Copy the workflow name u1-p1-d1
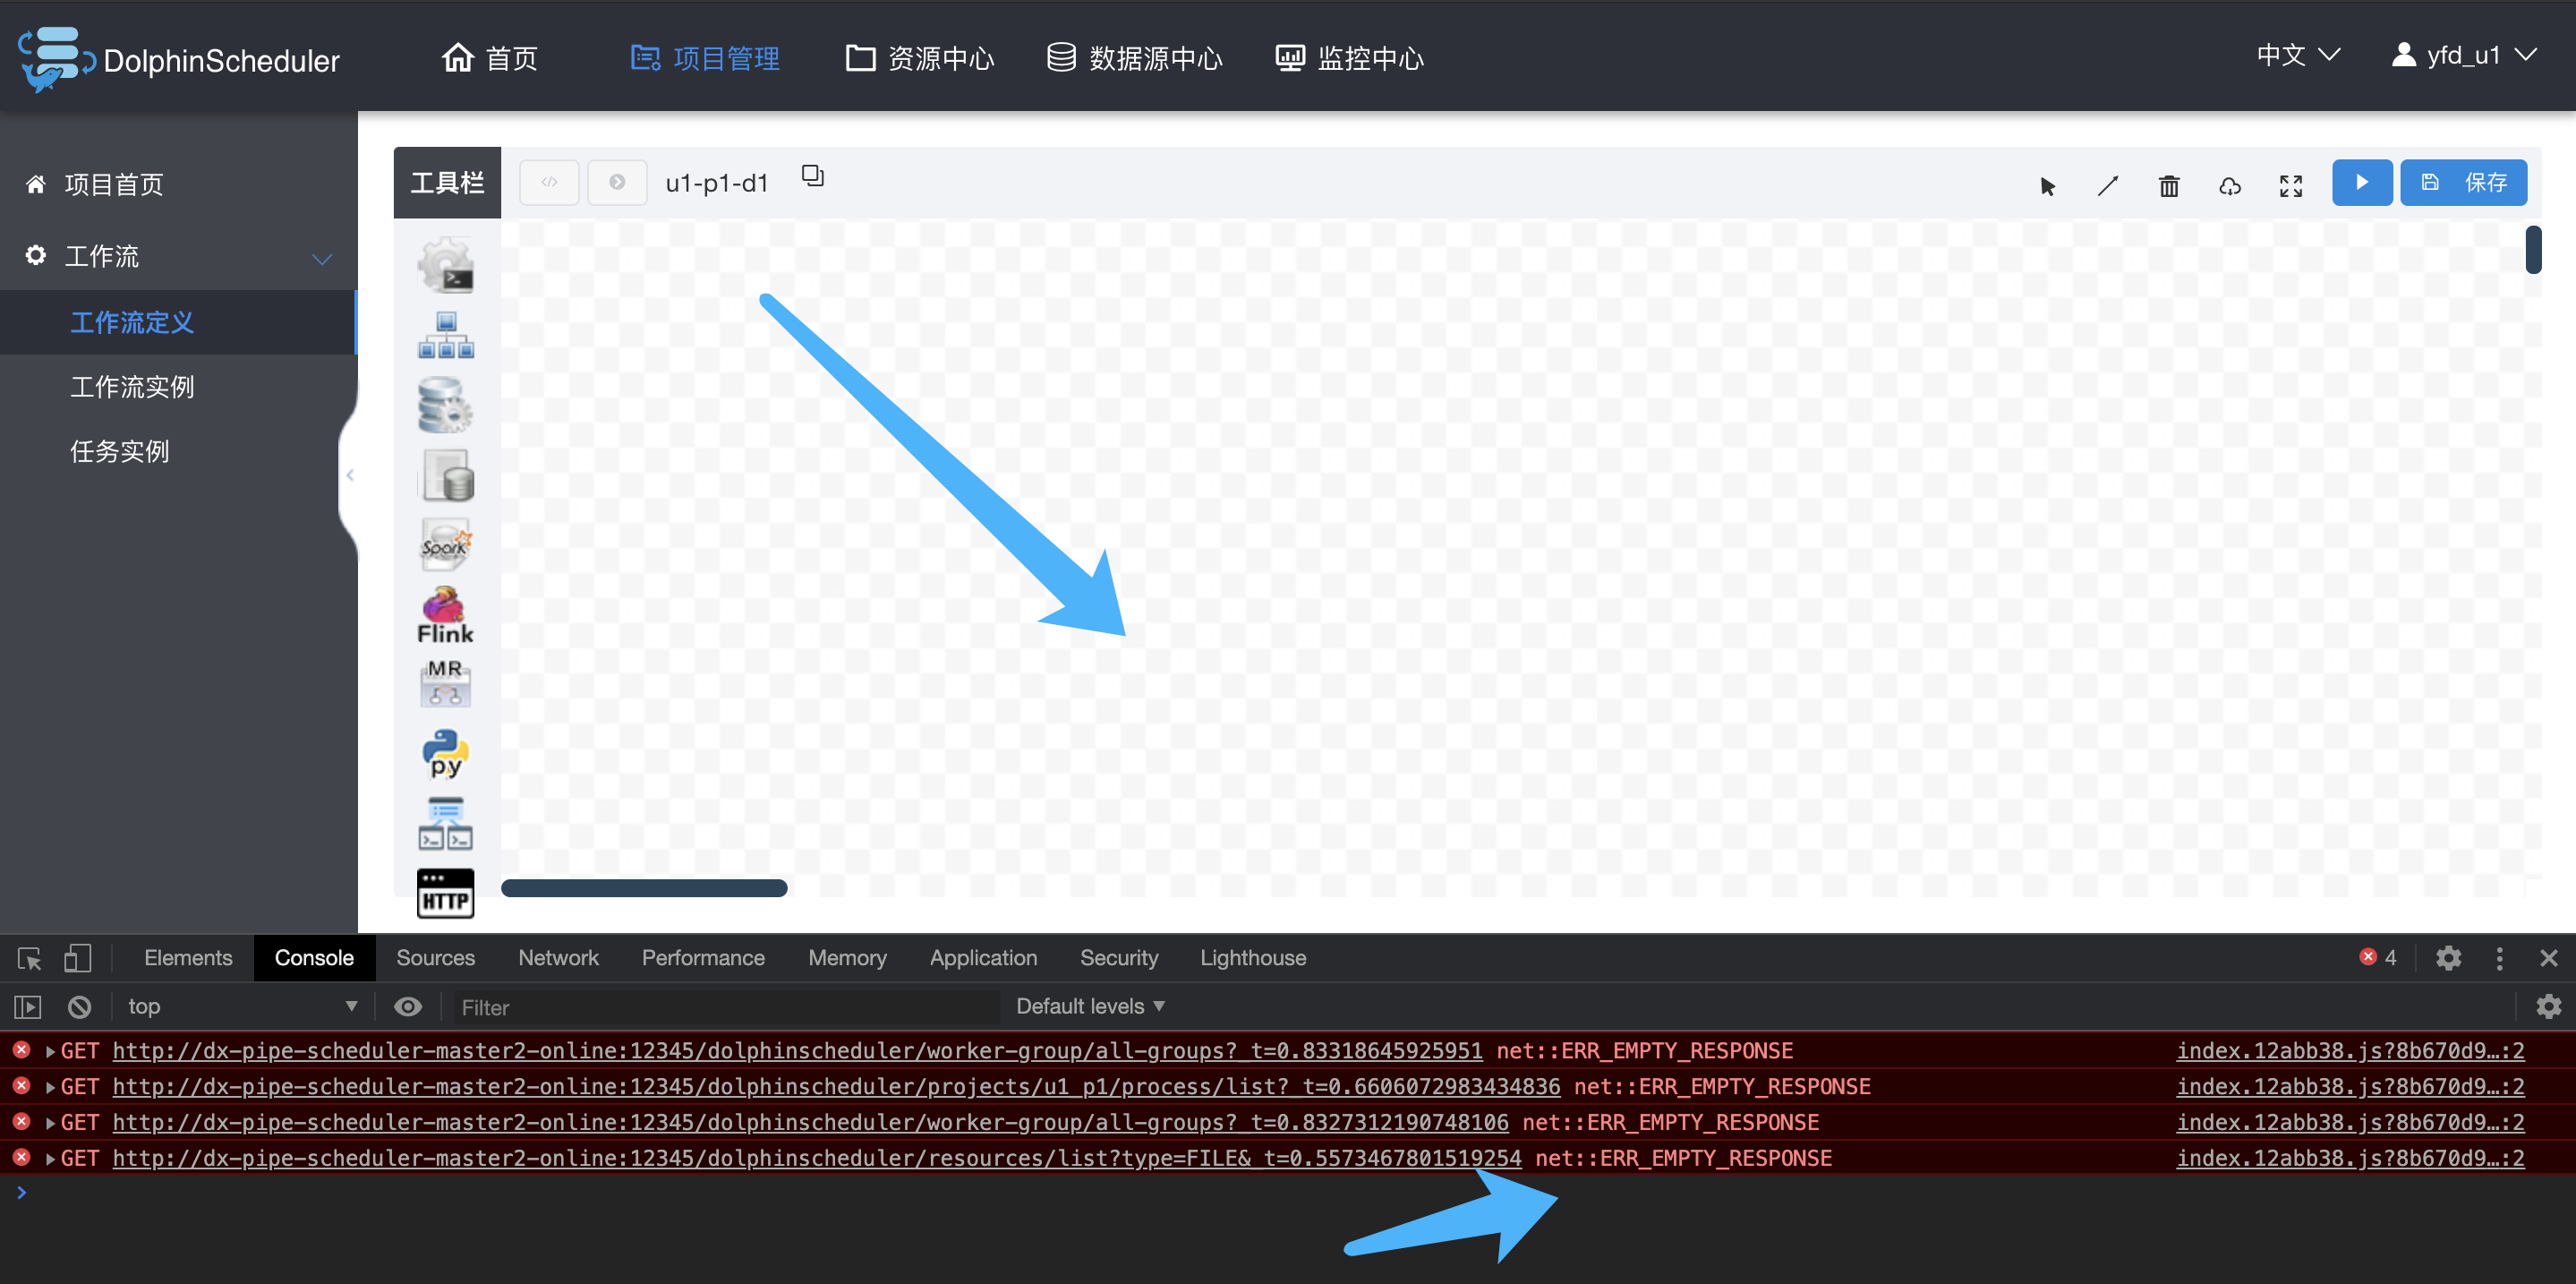The image size is (2576, 1284). (813, 176)
